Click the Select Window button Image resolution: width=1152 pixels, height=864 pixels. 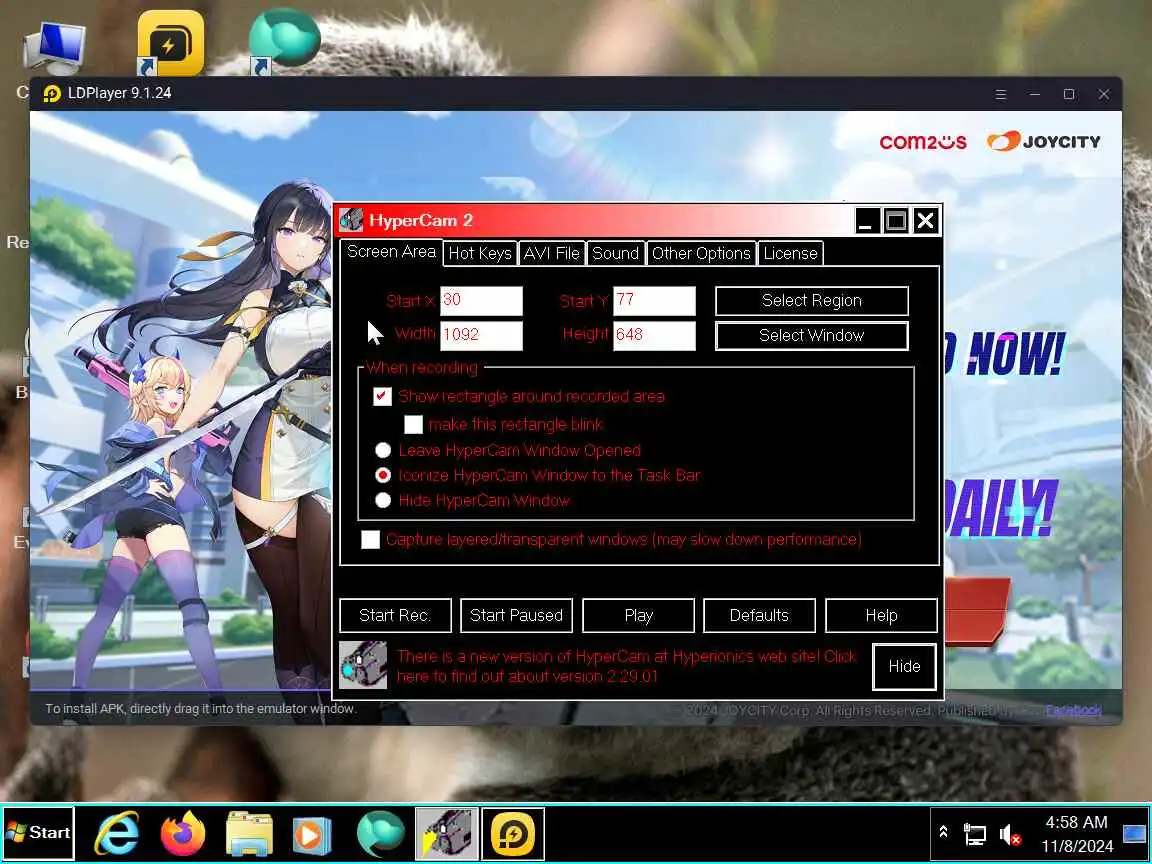(x=812, y=336)
